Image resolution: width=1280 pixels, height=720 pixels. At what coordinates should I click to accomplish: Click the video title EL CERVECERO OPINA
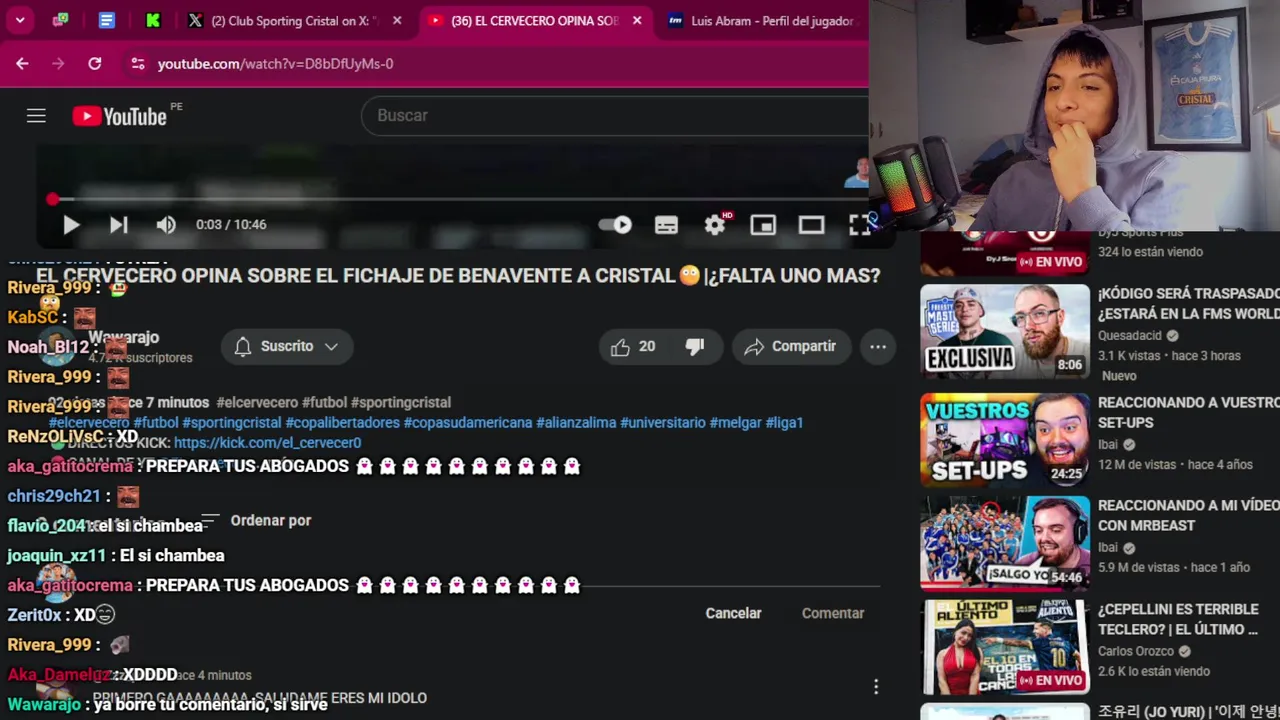click(458, 276)
